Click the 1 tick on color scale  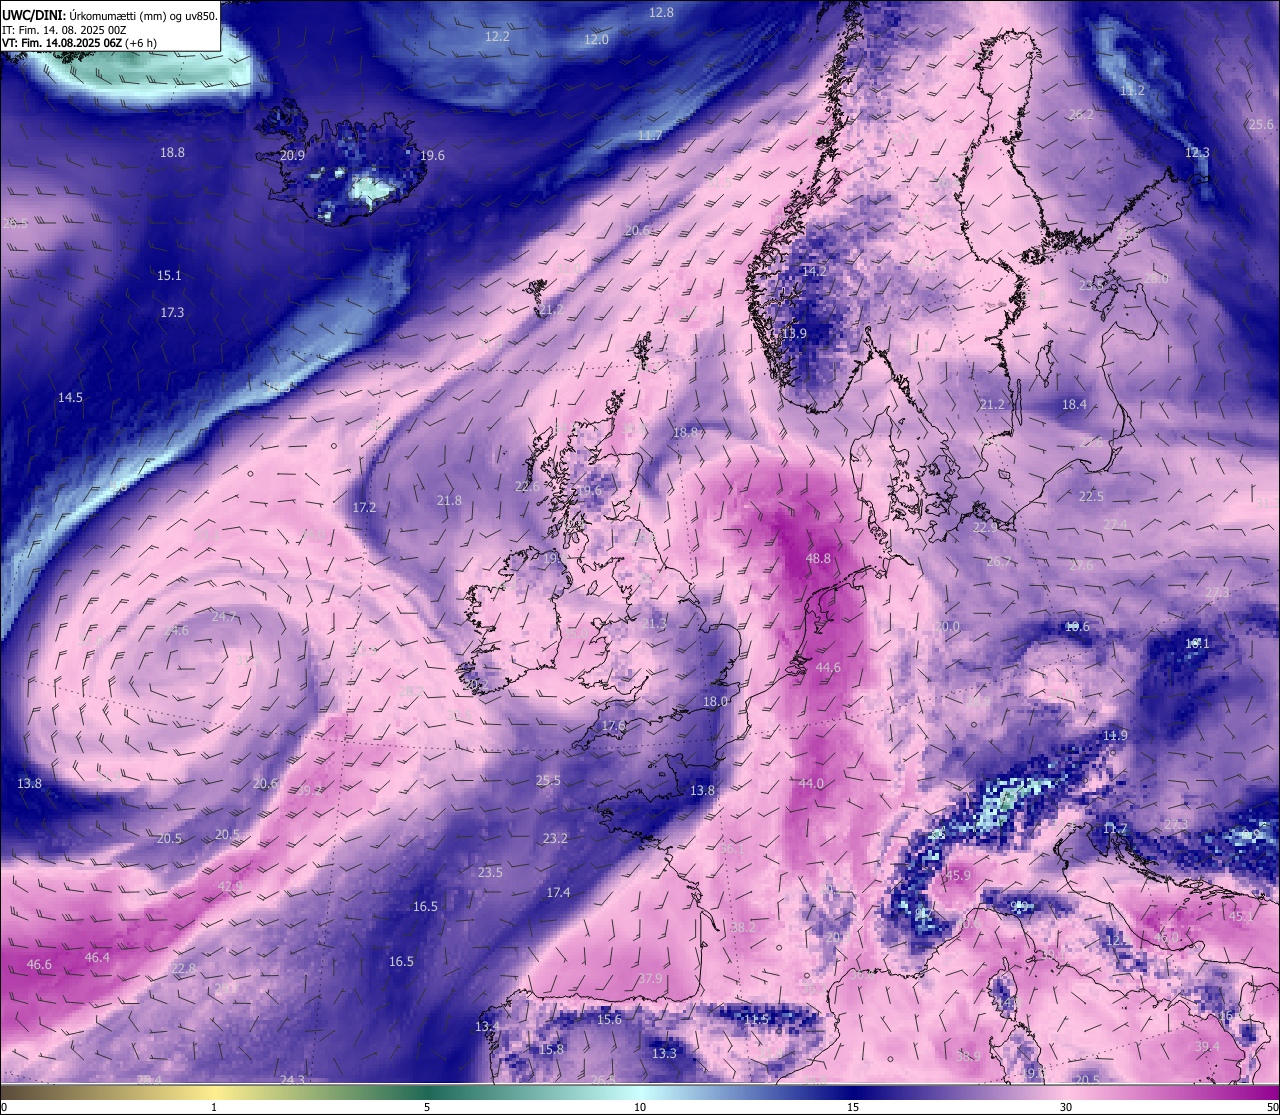(x=214, y=1108)
